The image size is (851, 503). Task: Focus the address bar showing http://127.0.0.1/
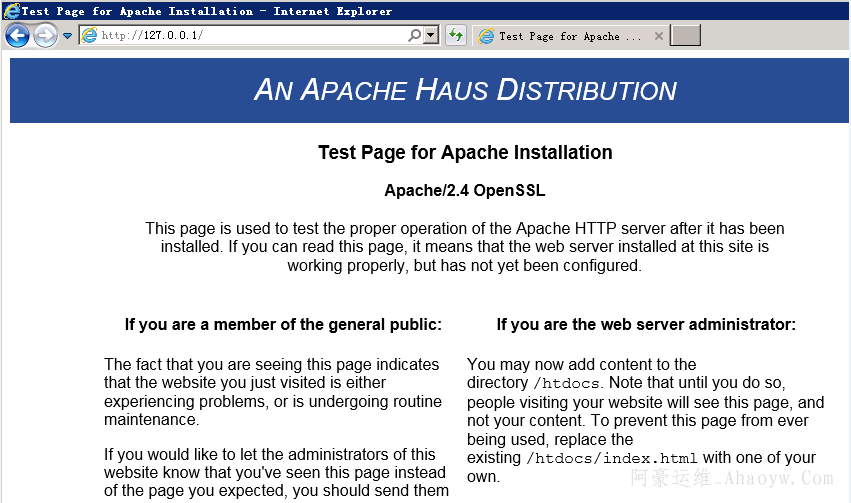pyautogui.click(x=250, y=36)
